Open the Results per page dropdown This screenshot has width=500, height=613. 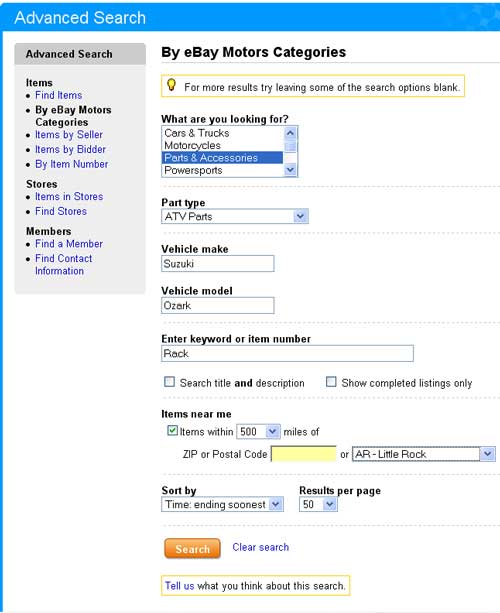pyautogui.click(x=318, y=504)
